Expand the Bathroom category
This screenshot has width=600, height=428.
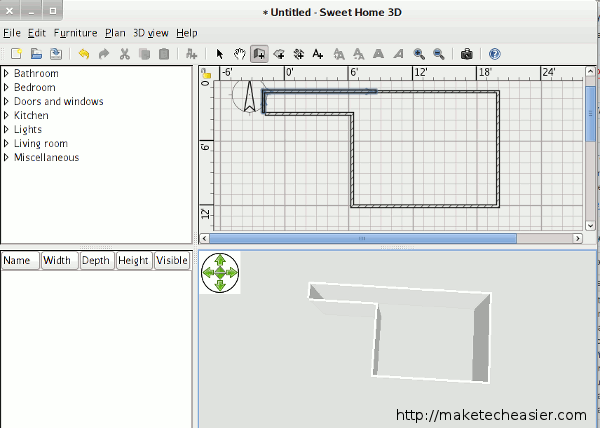coord(6,73)
